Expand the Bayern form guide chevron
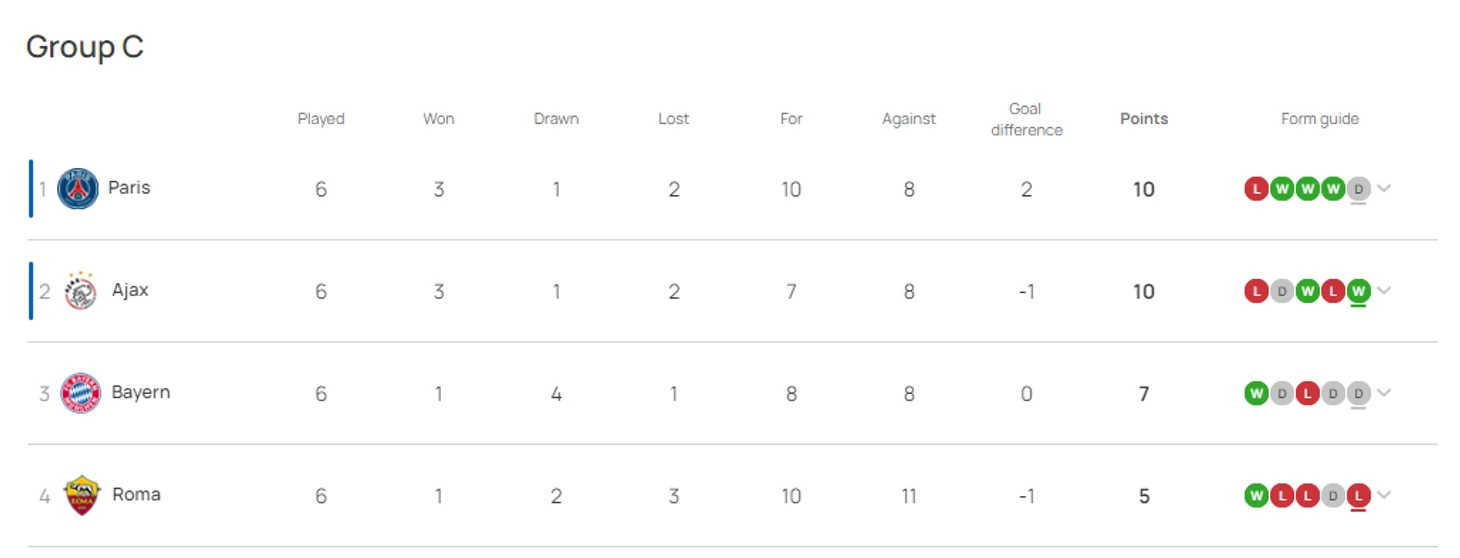Image resolution: width=1460 pixels, height=558 pixels. click(1384, 392)
